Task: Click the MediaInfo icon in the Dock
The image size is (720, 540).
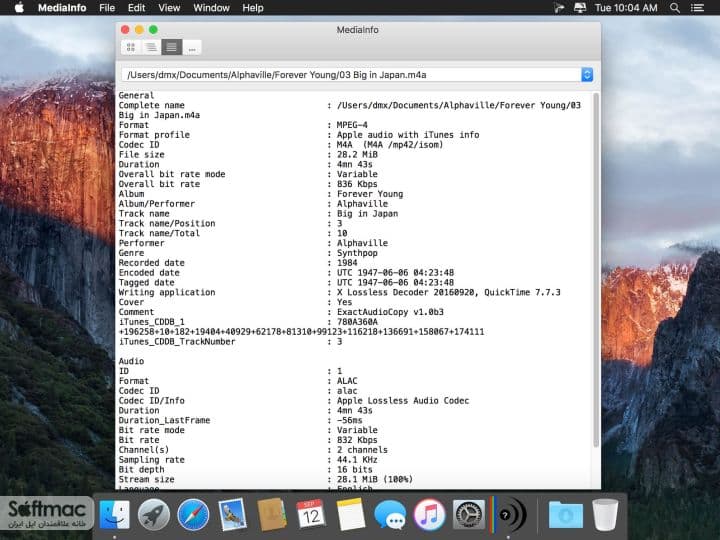Action: (x=508, y=514)
